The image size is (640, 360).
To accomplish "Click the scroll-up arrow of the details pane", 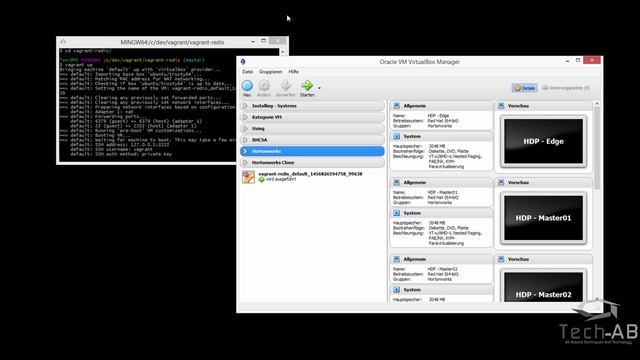I will pos(597,104).
